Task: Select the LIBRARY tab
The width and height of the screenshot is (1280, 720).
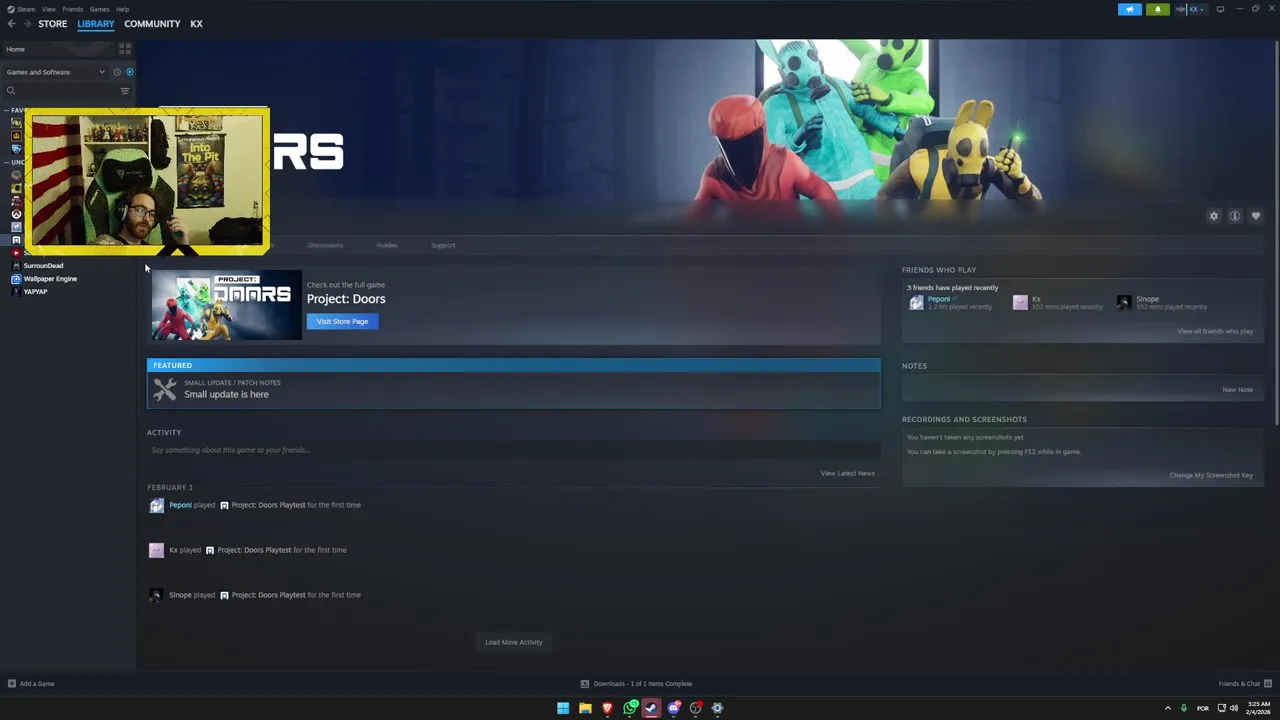Action: point(96,24)
